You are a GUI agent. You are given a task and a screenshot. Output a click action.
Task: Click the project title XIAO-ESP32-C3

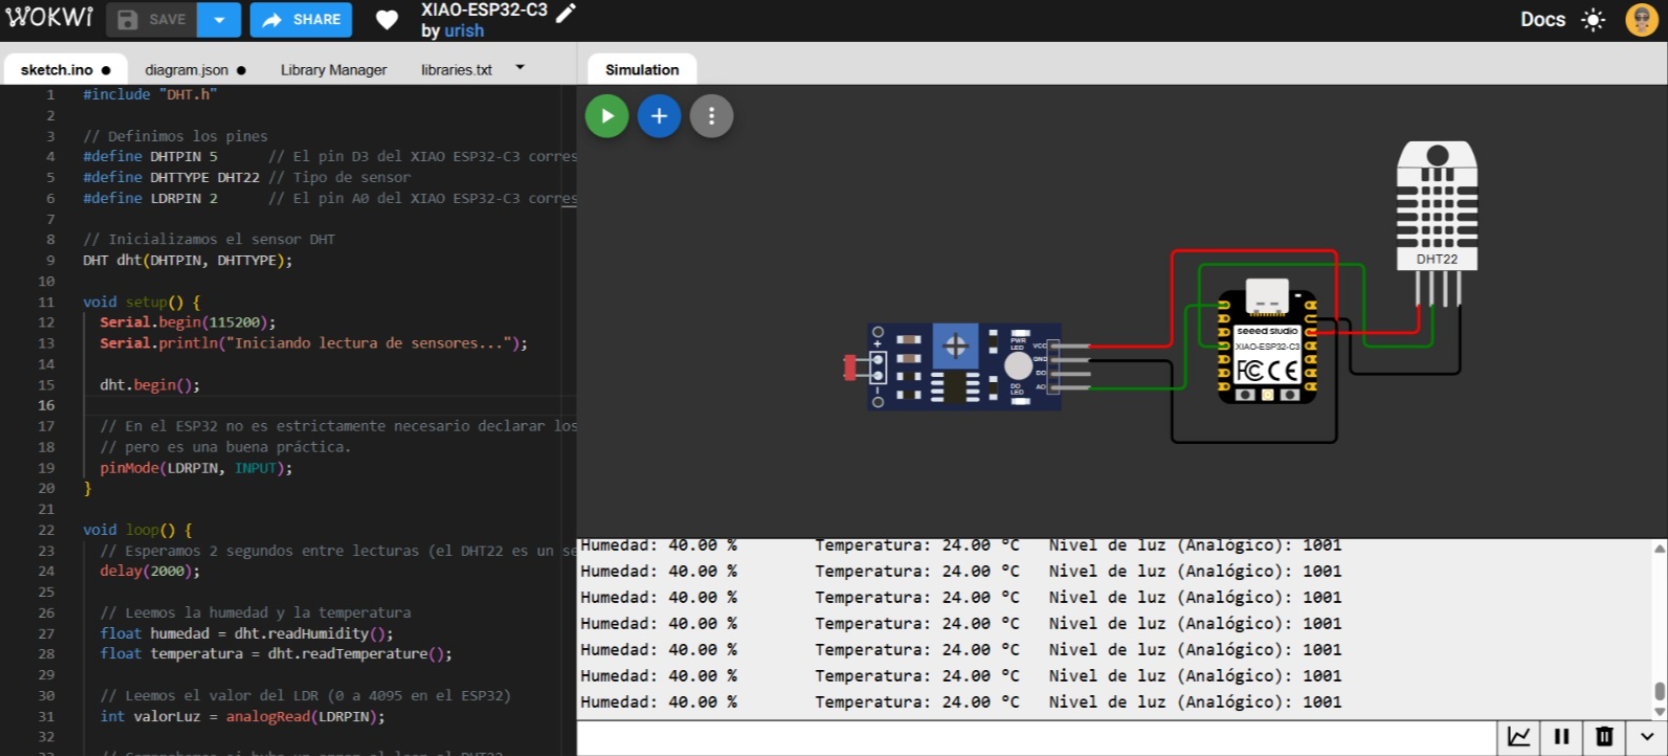click(x=484, y=10)
